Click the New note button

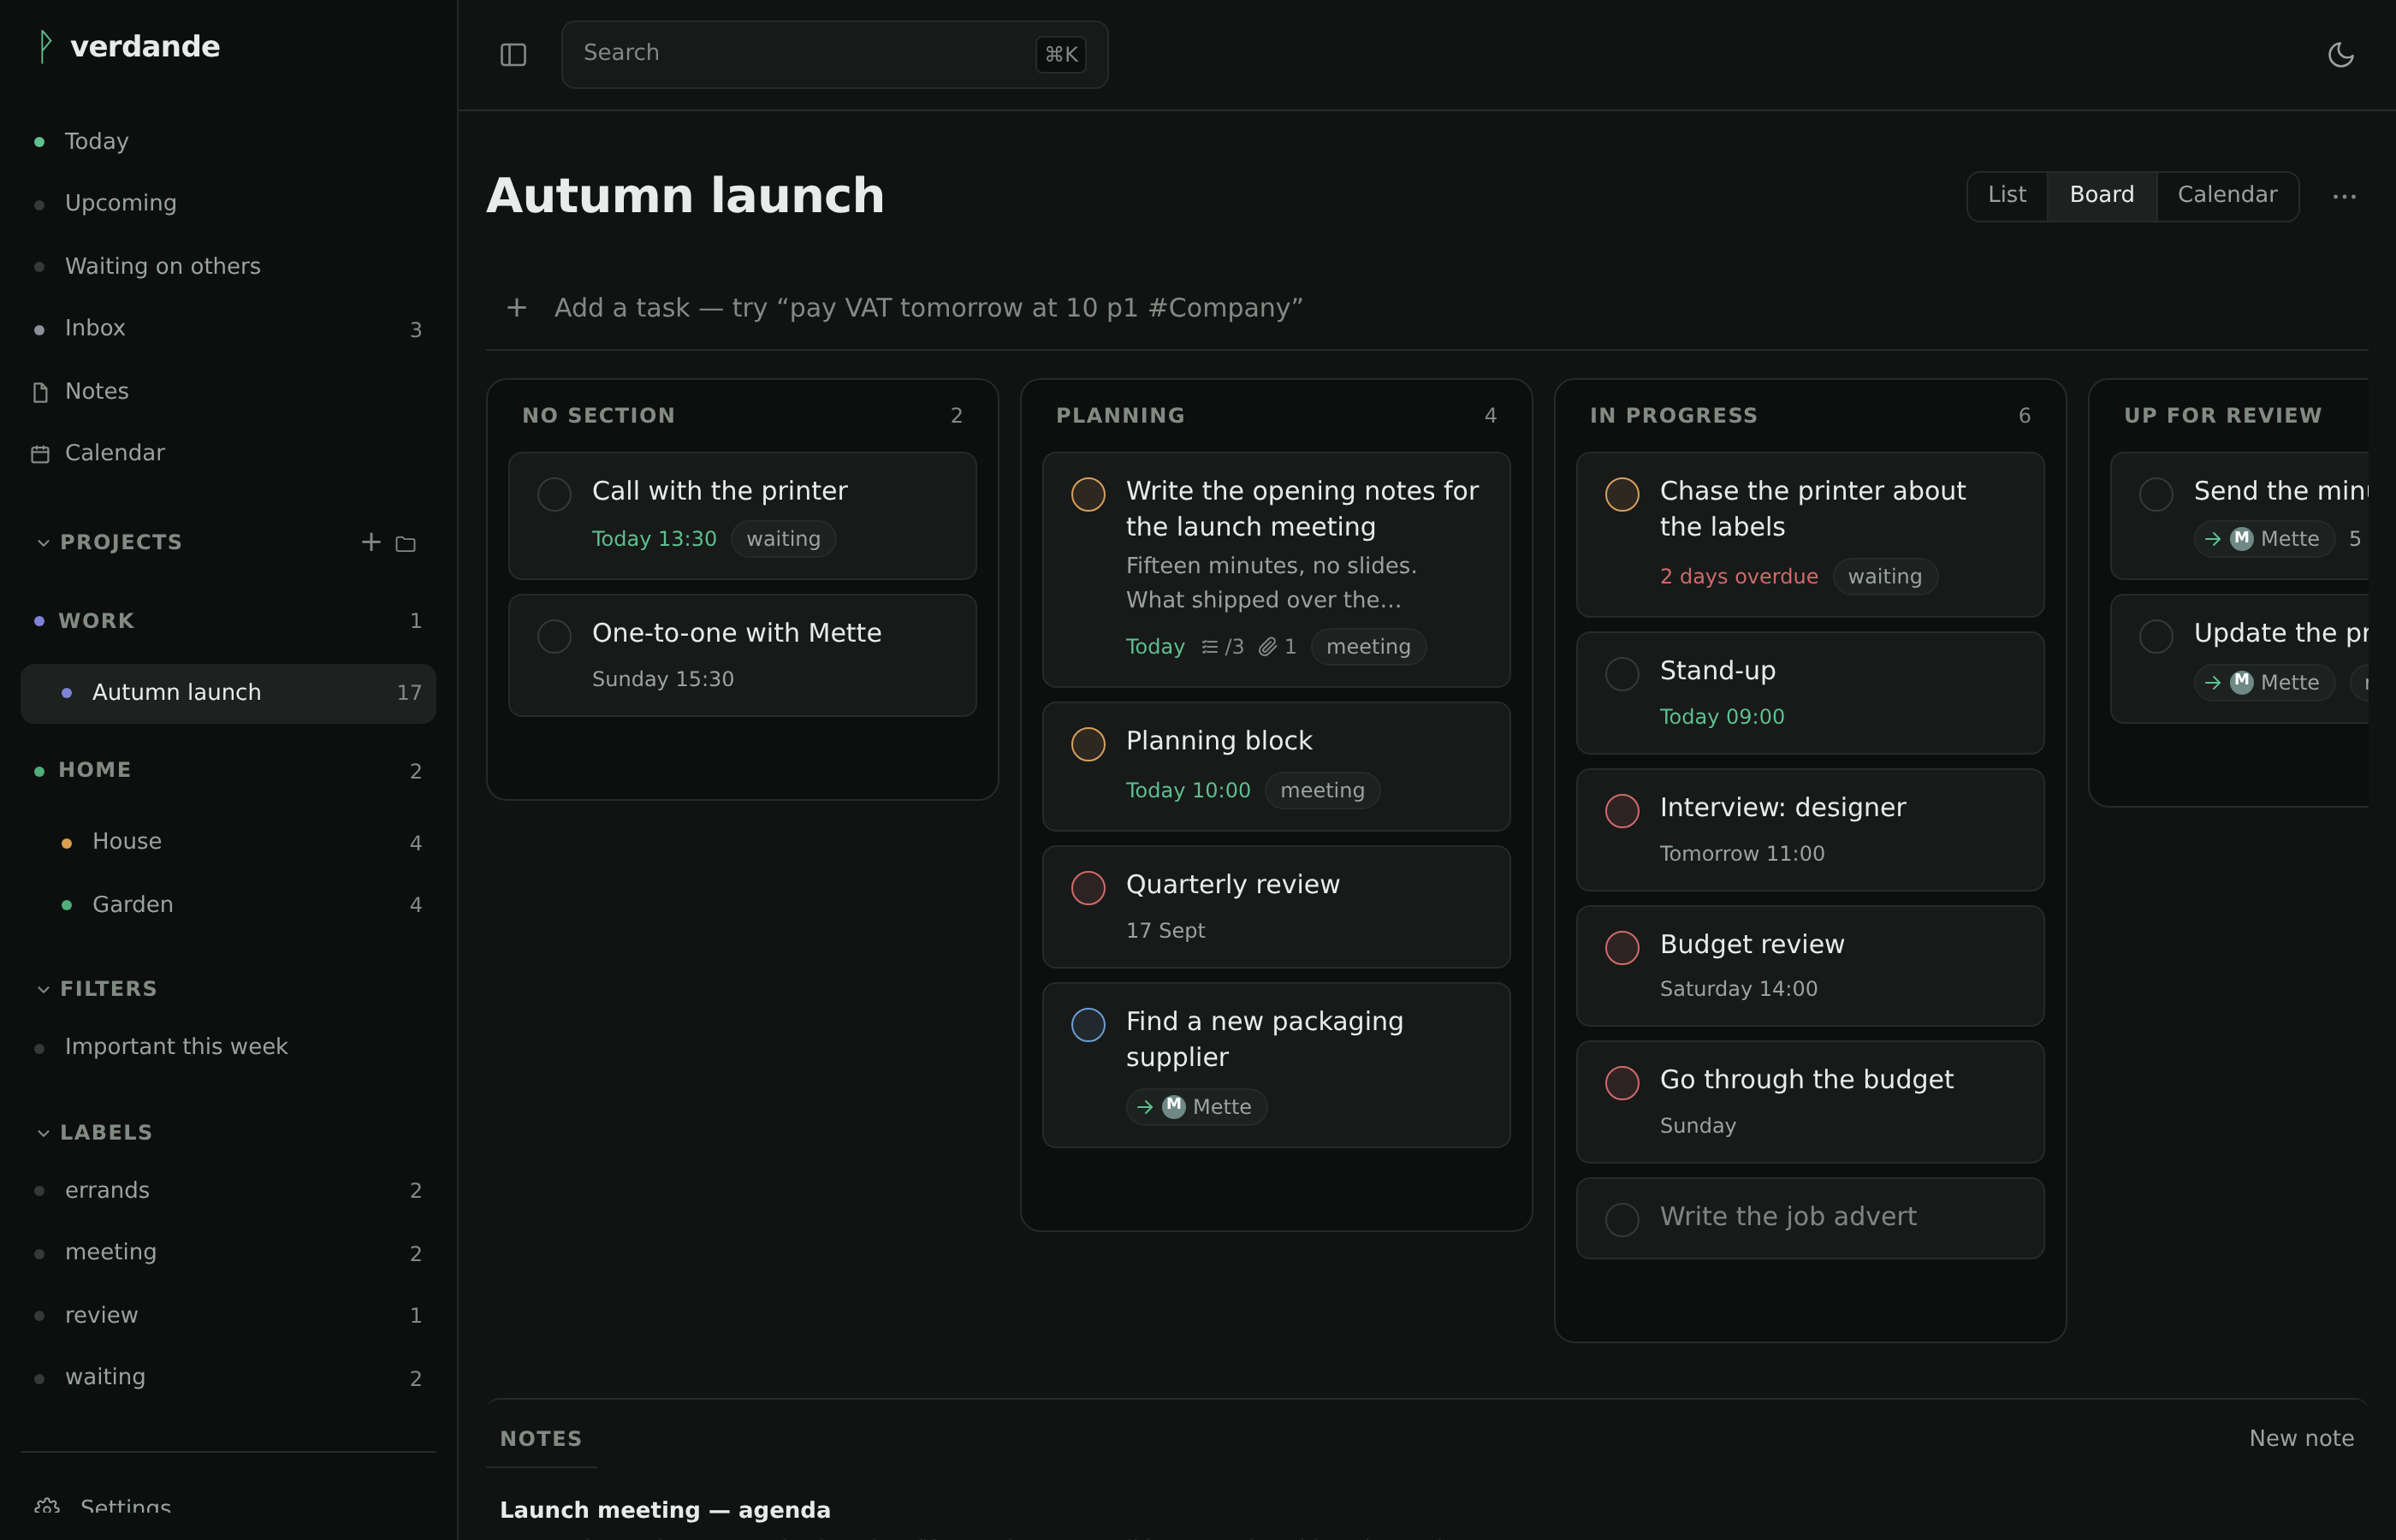(x=2301, y=1438)
